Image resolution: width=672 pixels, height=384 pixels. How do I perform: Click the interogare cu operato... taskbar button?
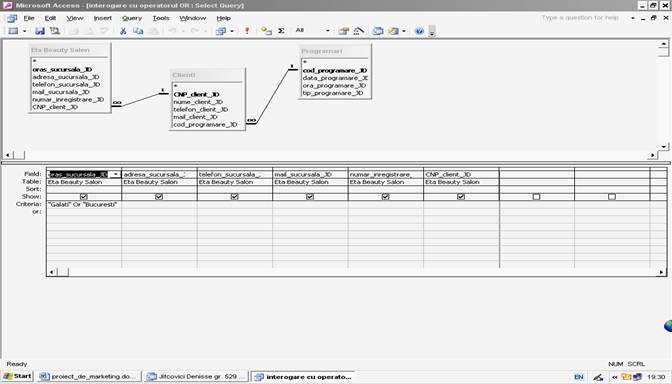303,376
